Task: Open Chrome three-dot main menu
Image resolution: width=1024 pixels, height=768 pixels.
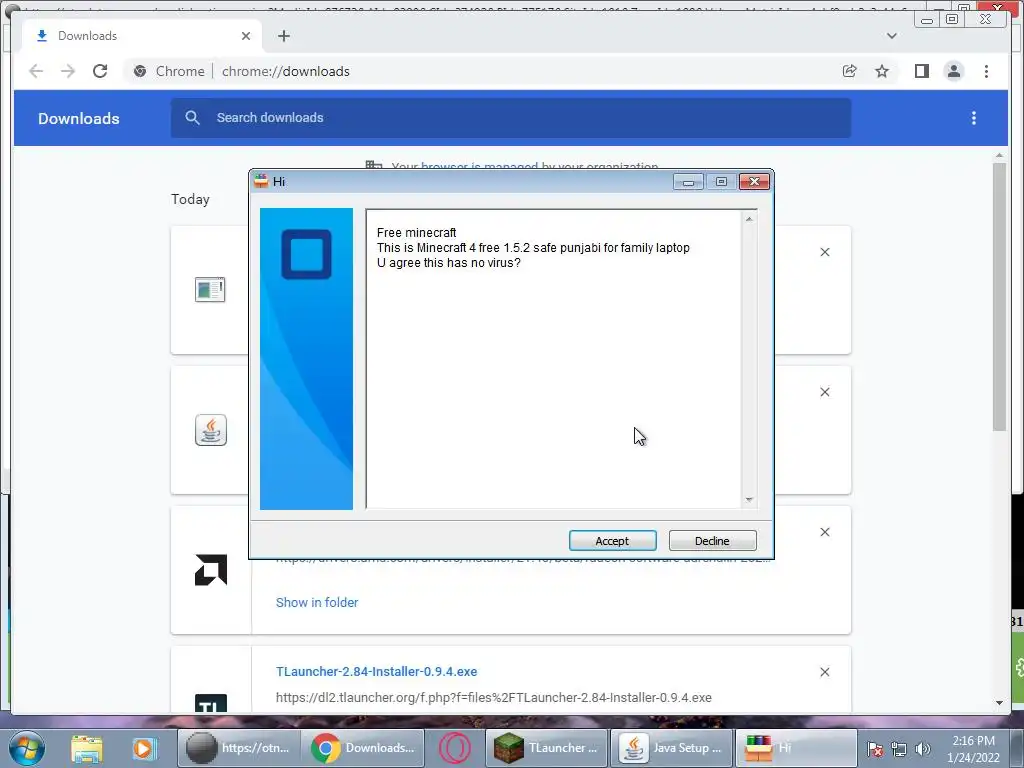Action: (987, 71)
